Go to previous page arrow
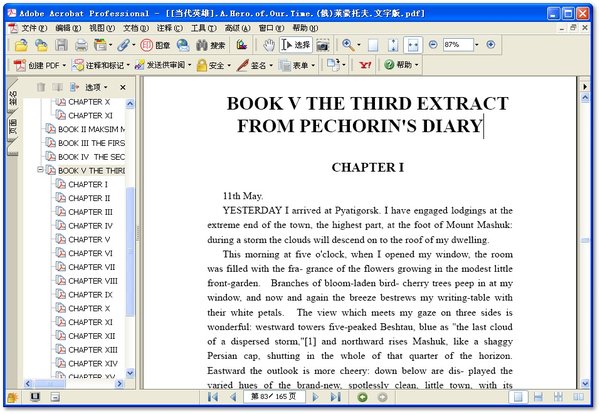 (233, 397)
